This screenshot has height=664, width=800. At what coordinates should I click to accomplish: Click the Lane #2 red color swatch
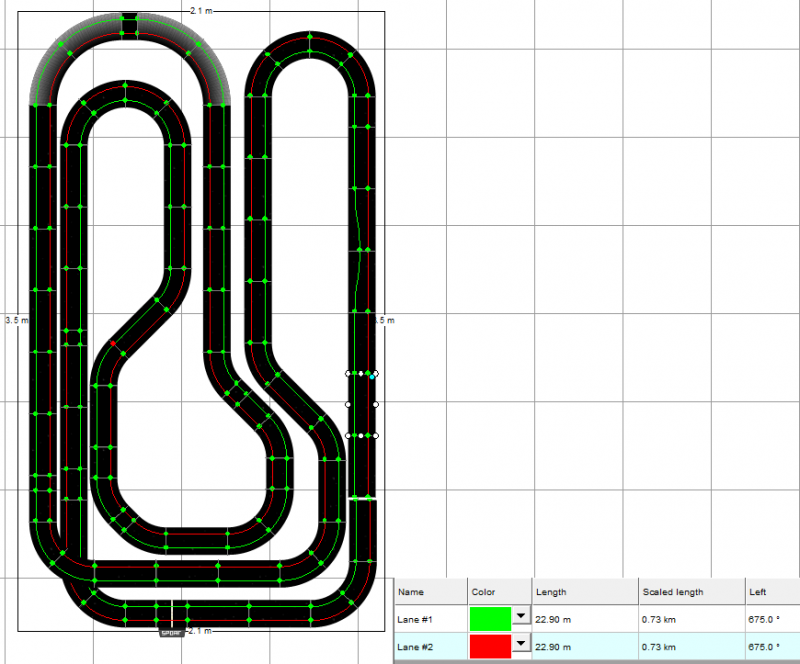[x=490, y=646]
